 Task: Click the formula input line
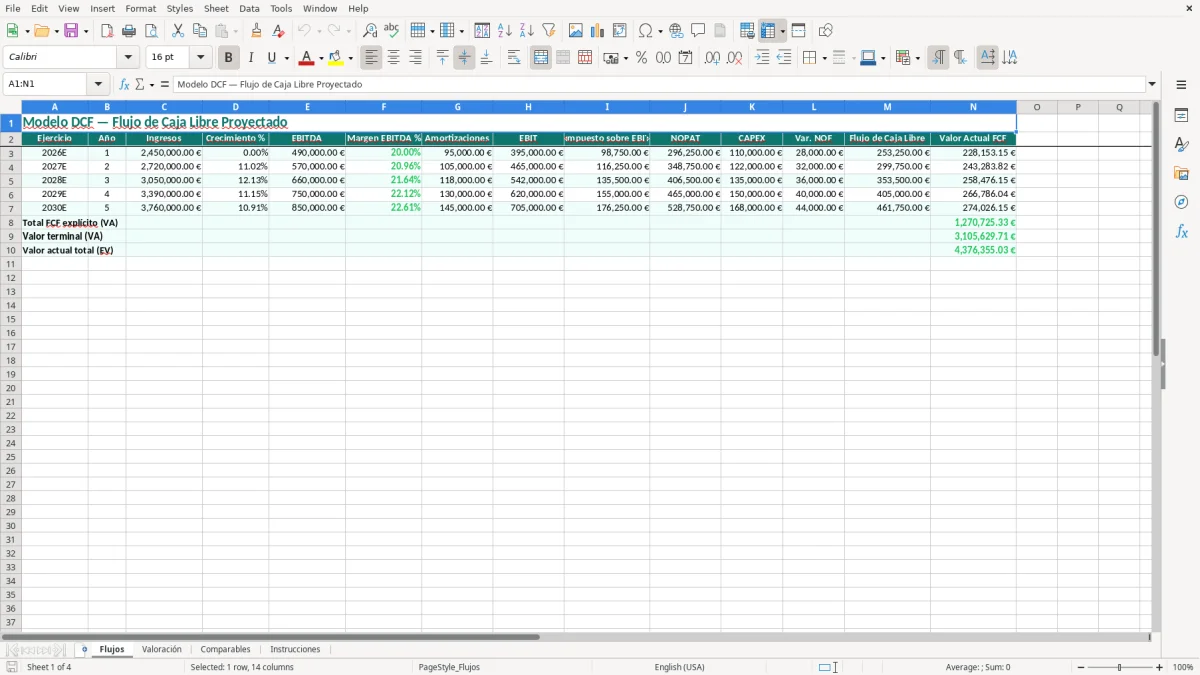pyautogui.click(x=660, y=84)
